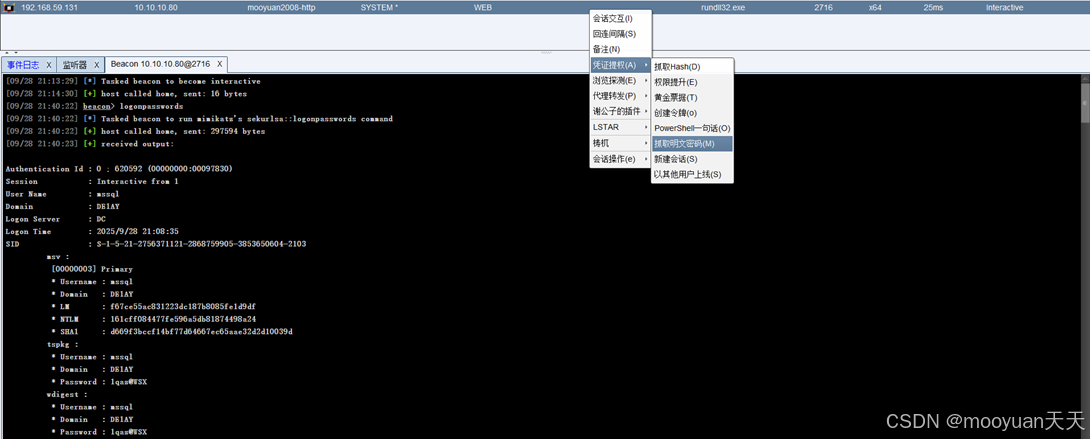
Task: Expand the 浏览探测(E) submenu
Action: pos(620,81)
